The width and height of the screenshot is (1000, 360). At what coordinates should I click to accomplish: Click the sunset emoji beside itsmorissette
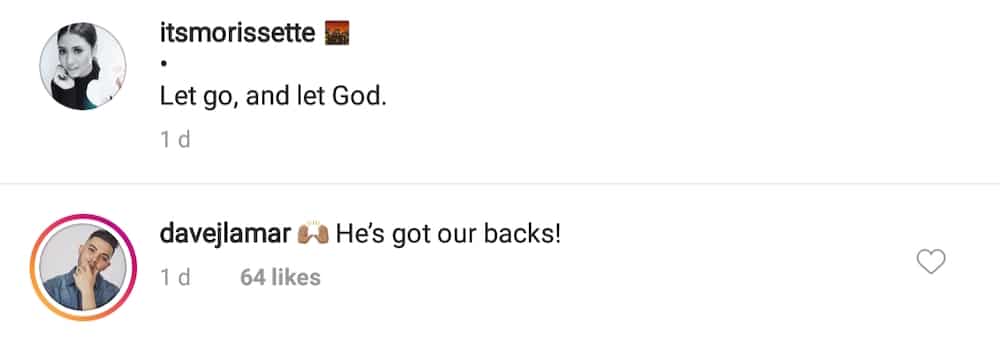coord(337,33)
